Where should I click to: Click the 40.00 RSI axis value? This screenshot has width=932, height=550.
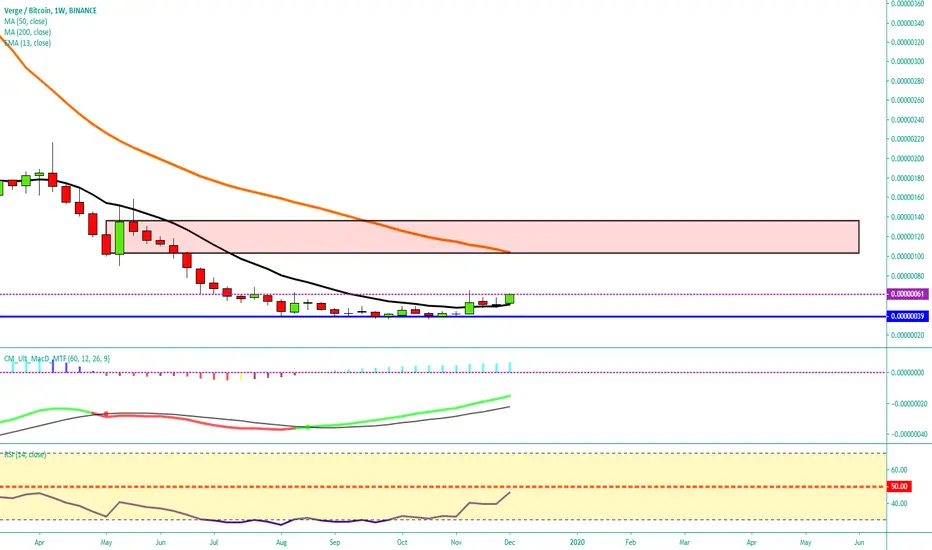[899, 503]
